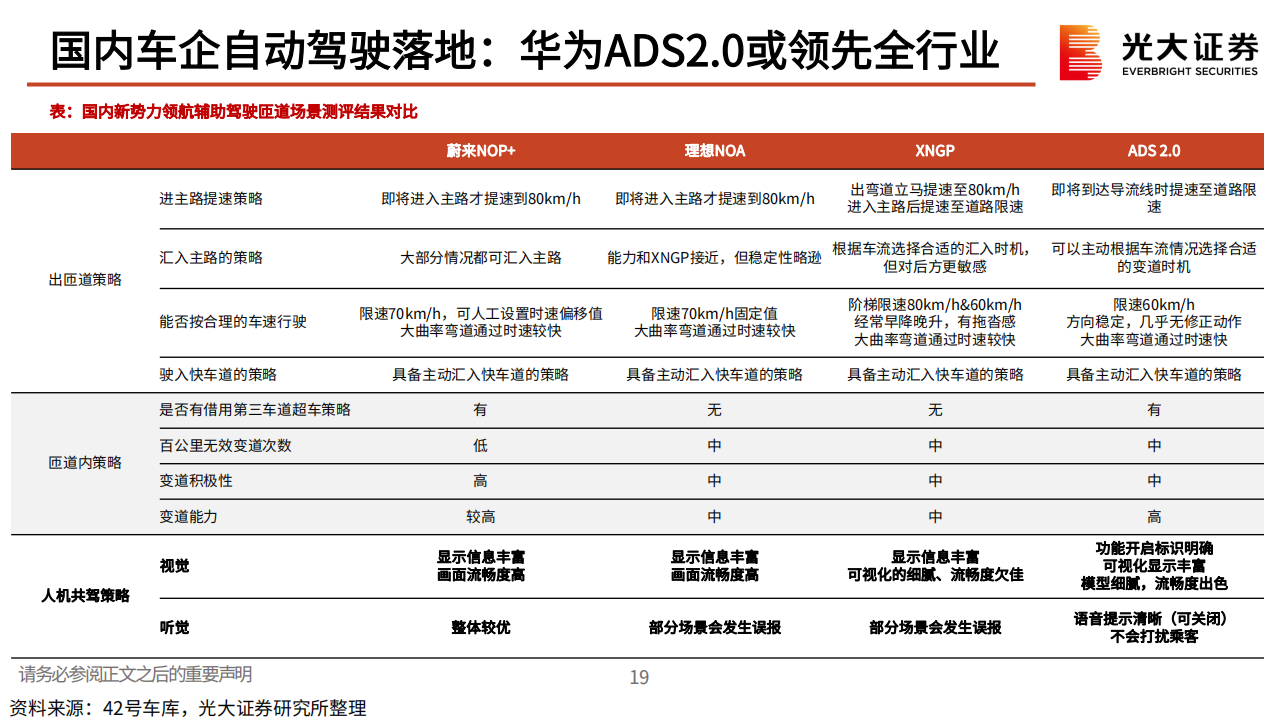Click the ADS 2.0 column header
1280x720 pixels.
tap(1154, 151)
